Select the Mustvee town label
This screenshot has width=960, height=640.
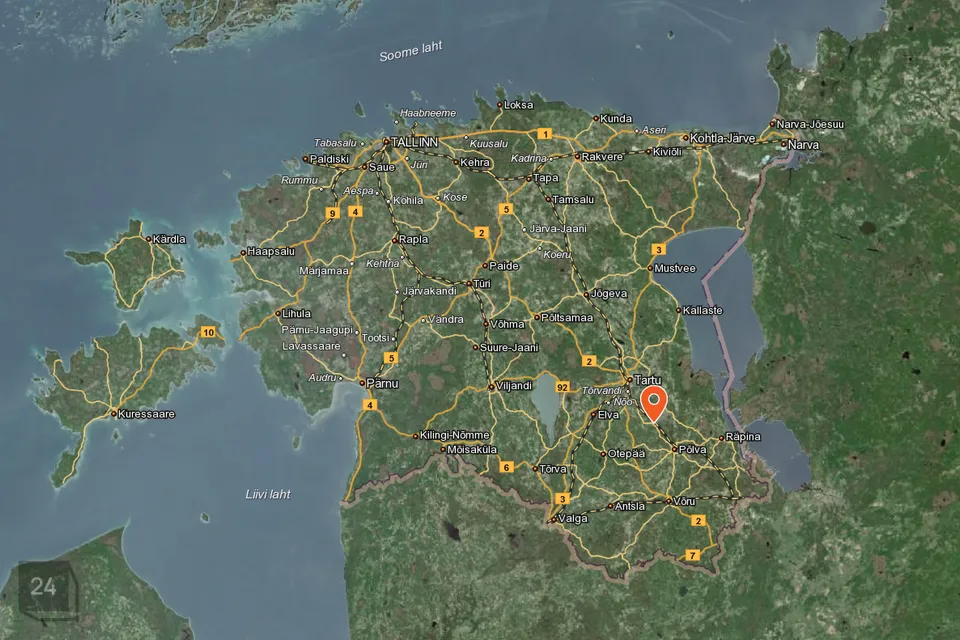[x=675, y=269]
